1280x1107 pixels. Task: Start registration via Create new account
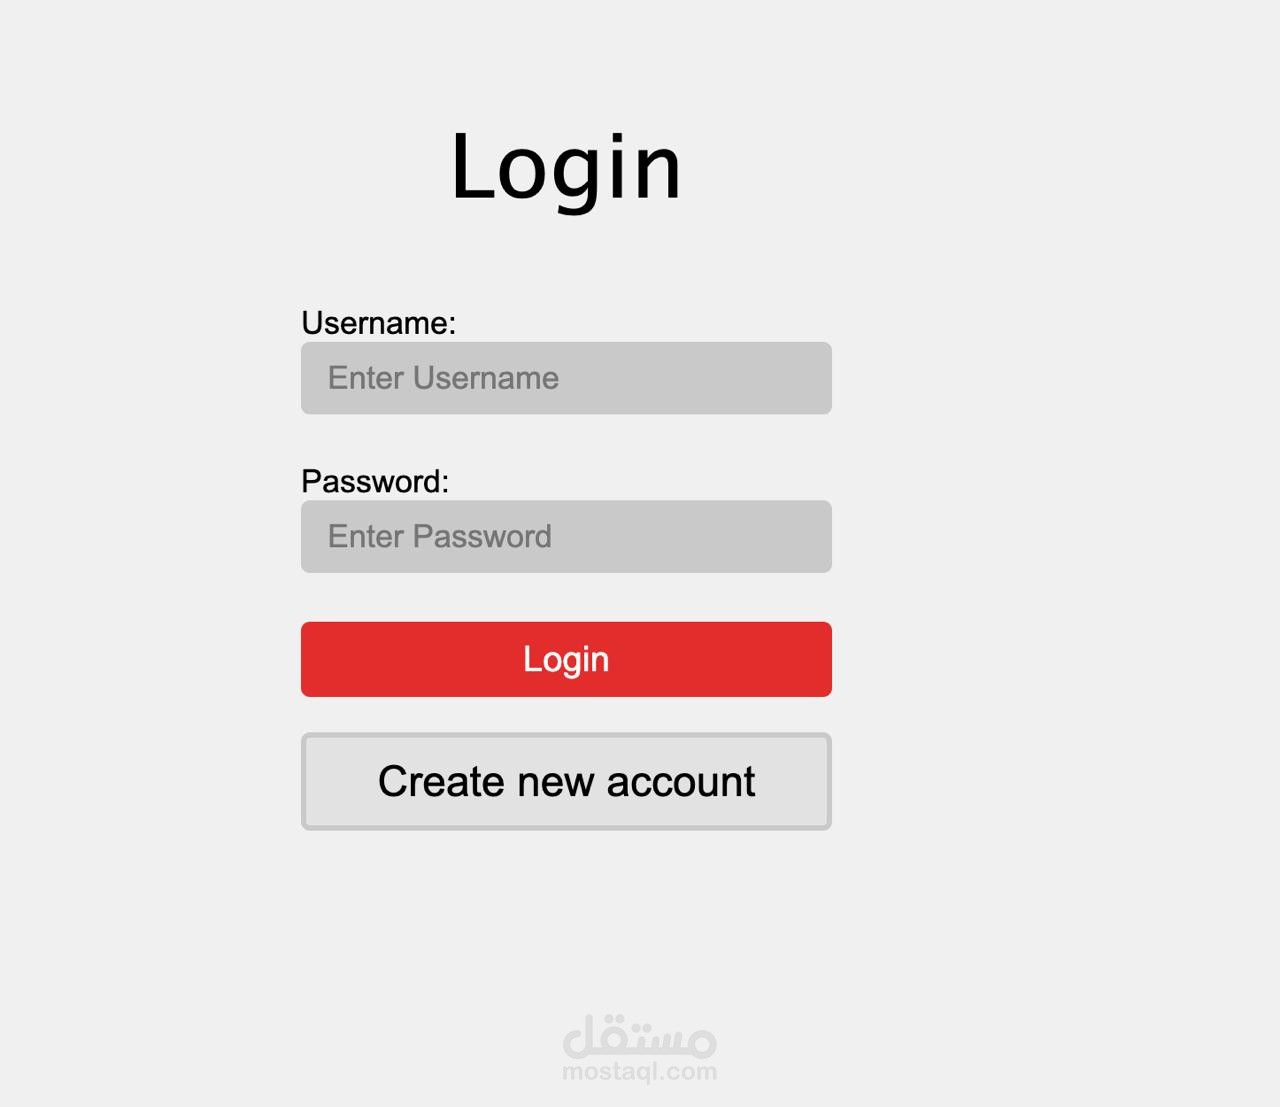566,781
